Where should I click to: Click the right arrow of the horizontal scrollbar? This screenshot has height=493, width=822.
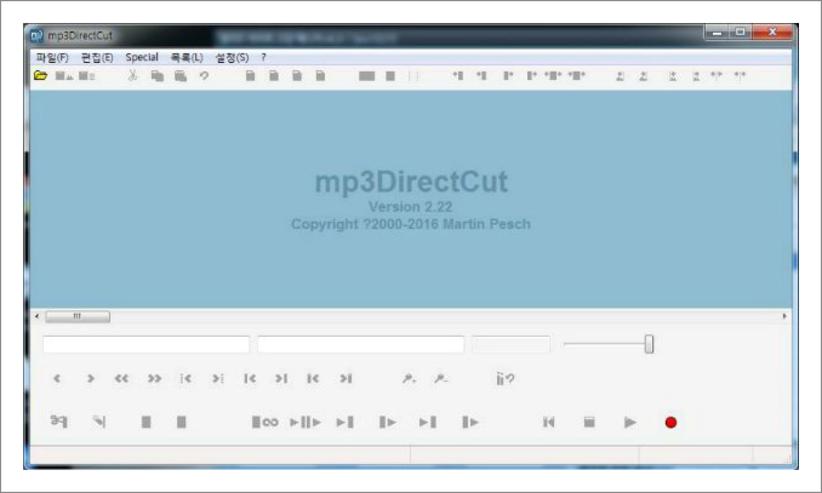(784, 316)
